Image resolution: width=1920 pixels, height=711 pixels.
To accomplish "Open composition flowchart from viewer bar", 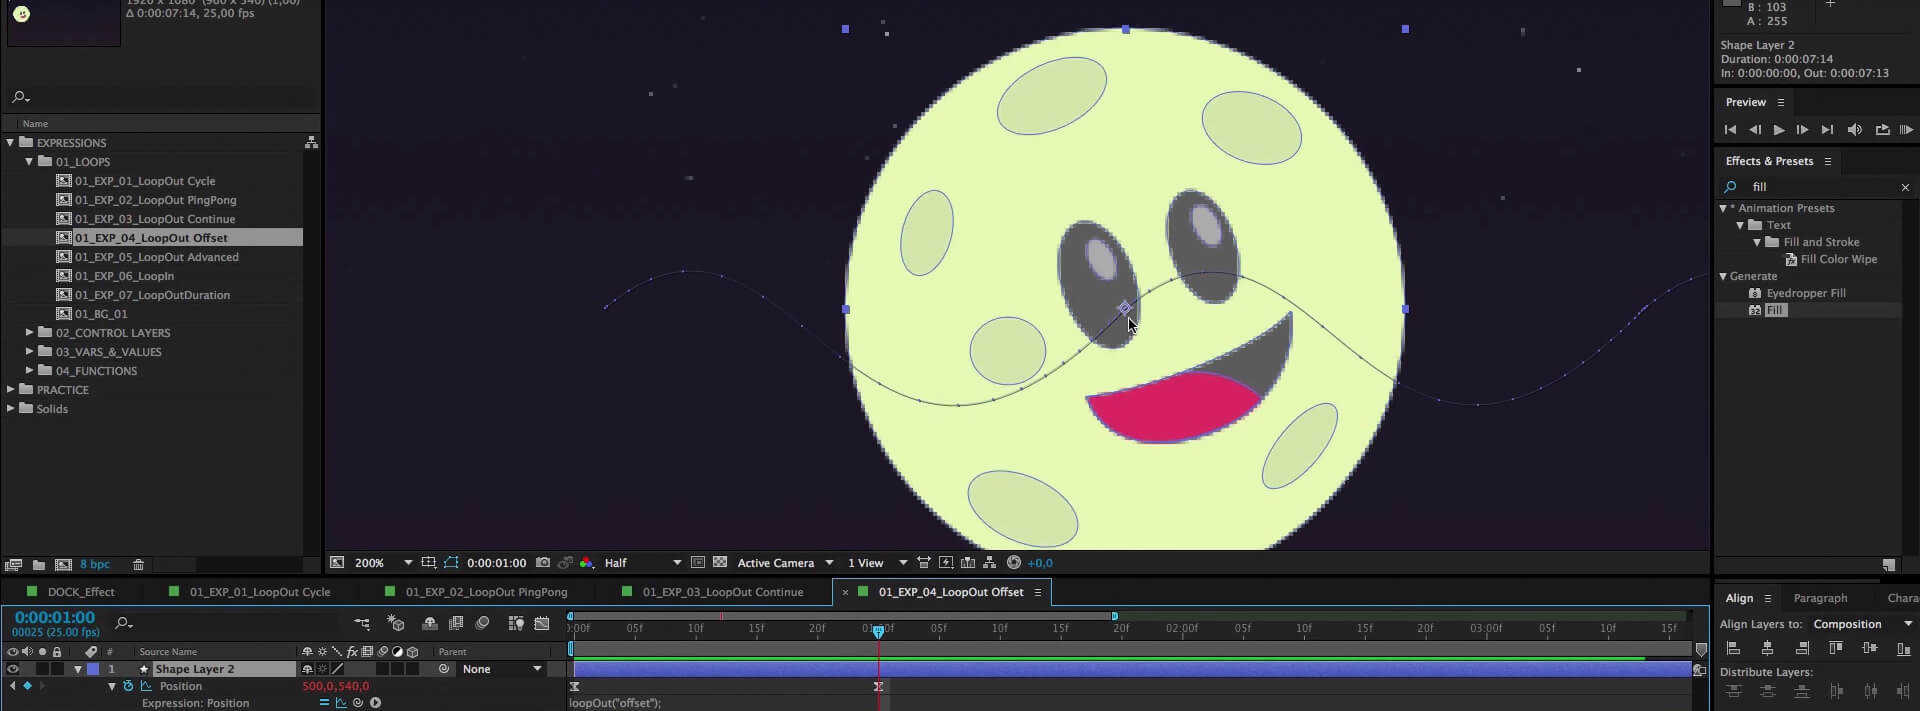I will [x=990, y=563].
